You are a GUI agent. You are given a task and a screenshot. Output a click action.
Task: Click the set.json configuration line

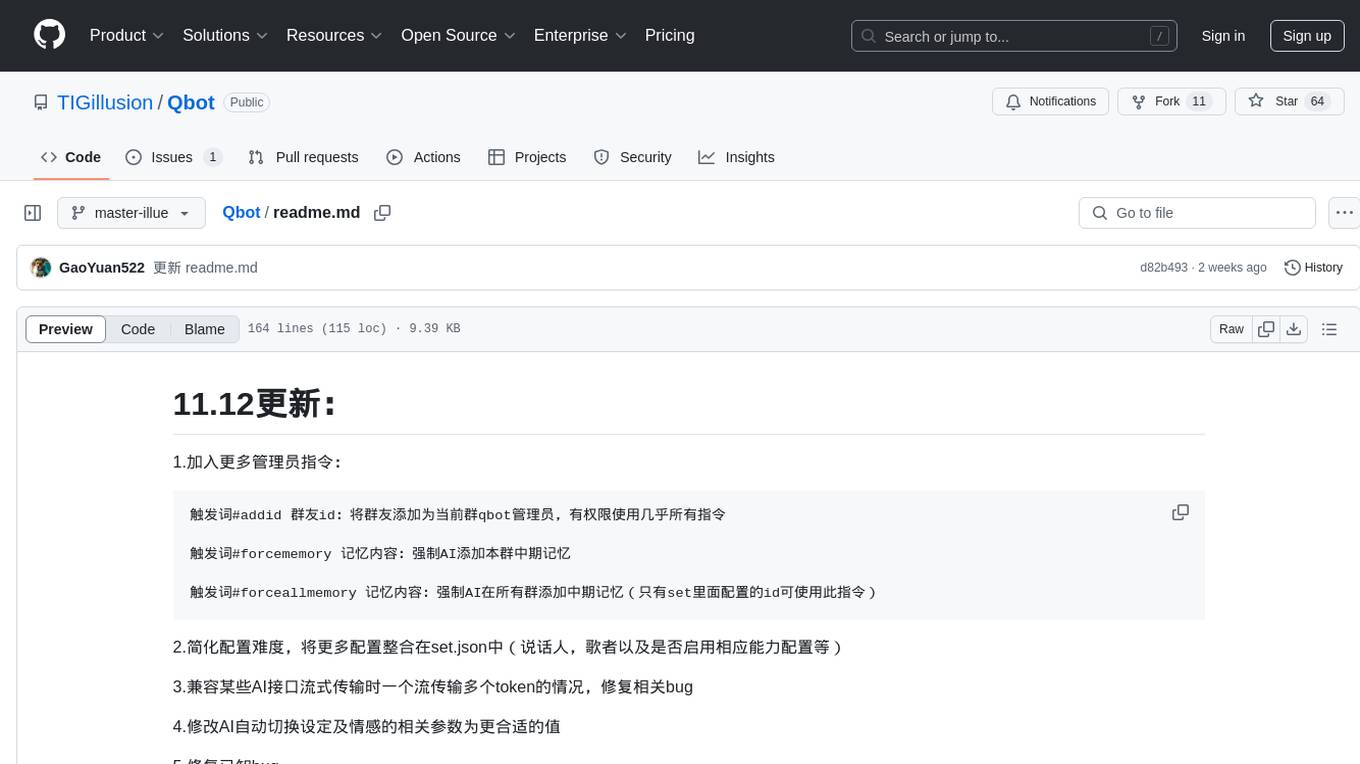(509, 647)
